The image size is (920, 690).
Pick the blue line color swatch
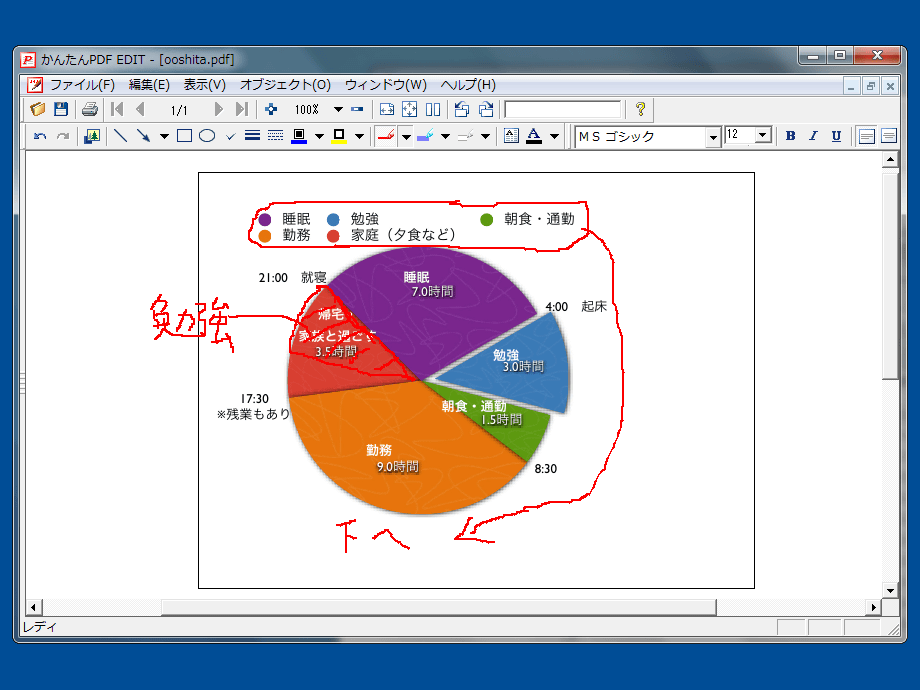[x=299, y=136]
